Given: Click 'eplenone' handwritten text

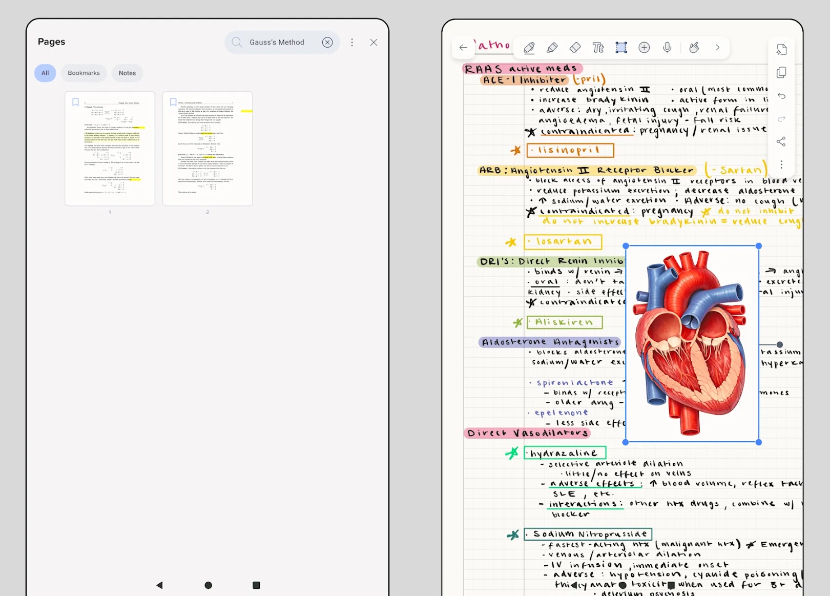Looking at the screenshot, I should (561, 413).
